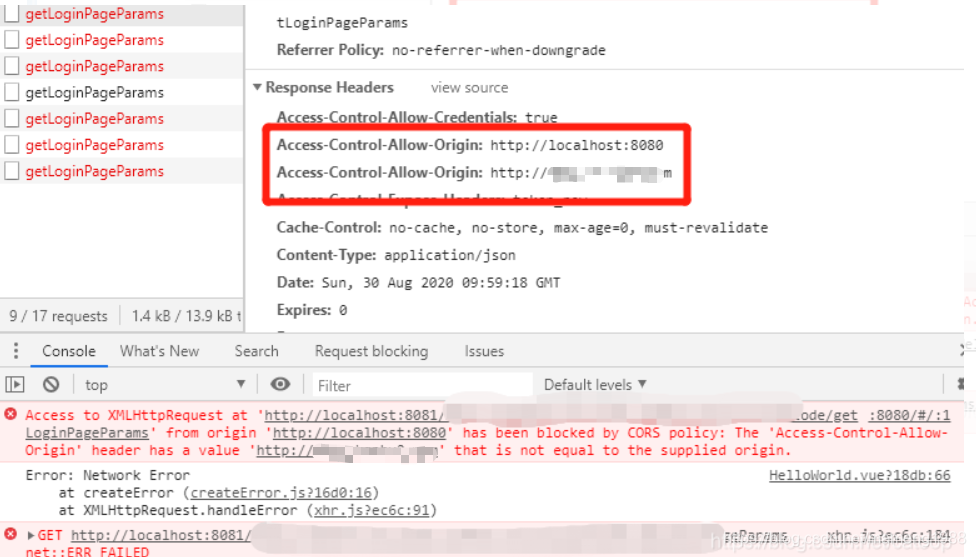Switch to the What's New tab

tap(159, 351)
